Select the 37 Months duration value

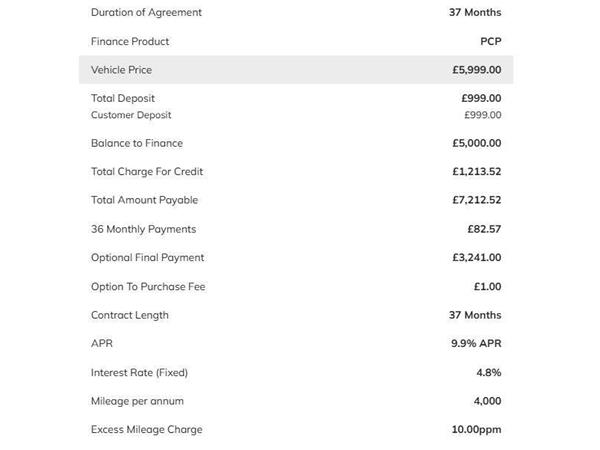tap(475, 12)
